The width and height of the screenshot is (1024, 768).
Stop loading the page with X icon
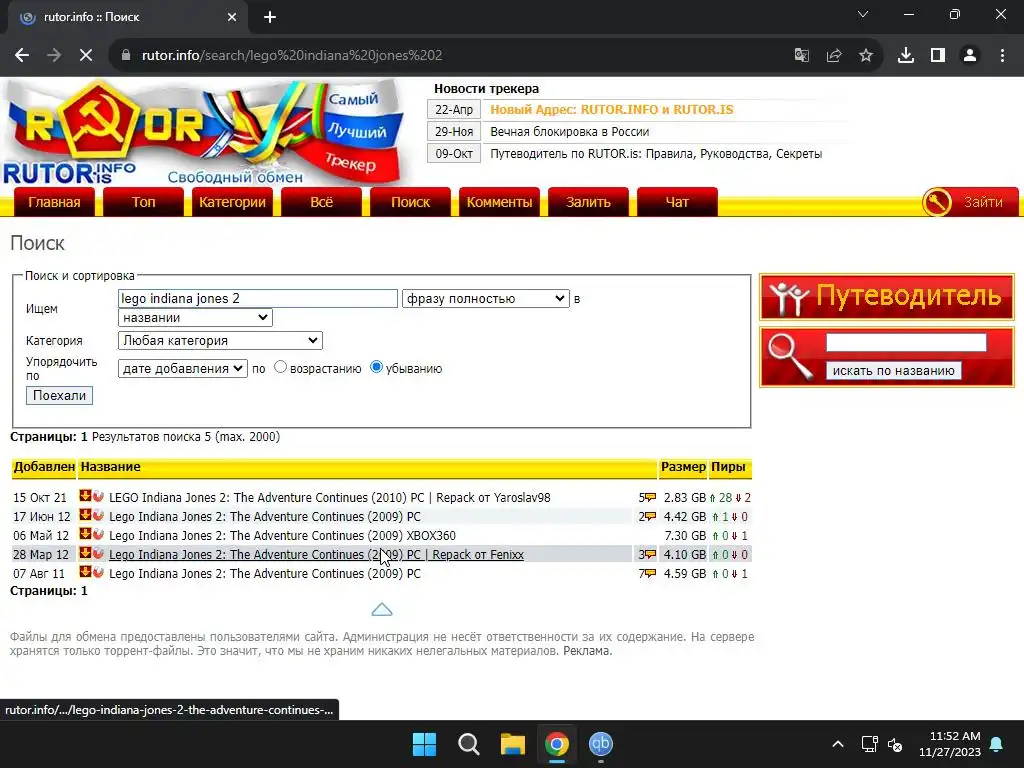86,56
